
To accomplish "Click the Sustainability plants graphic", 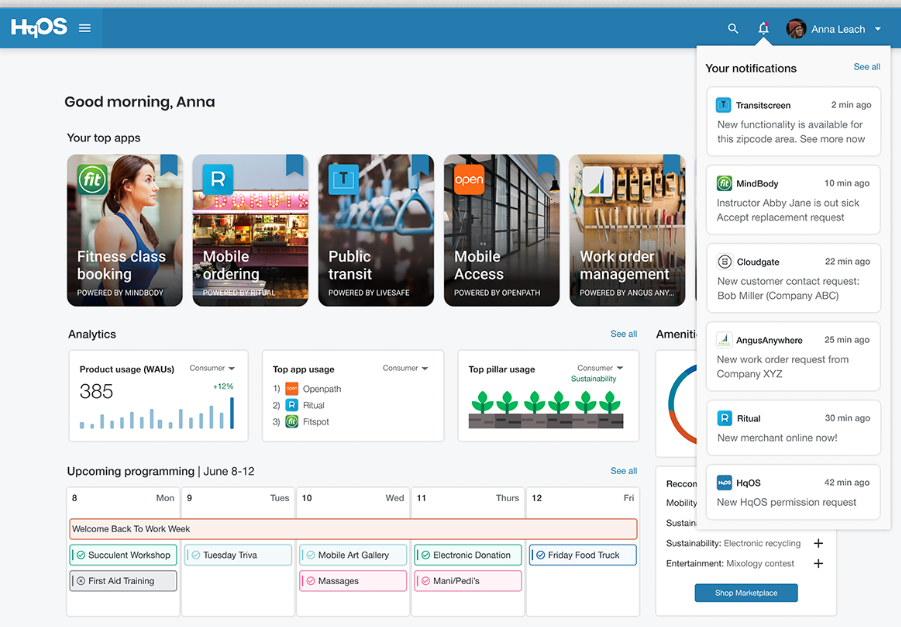I will point(545,409).
